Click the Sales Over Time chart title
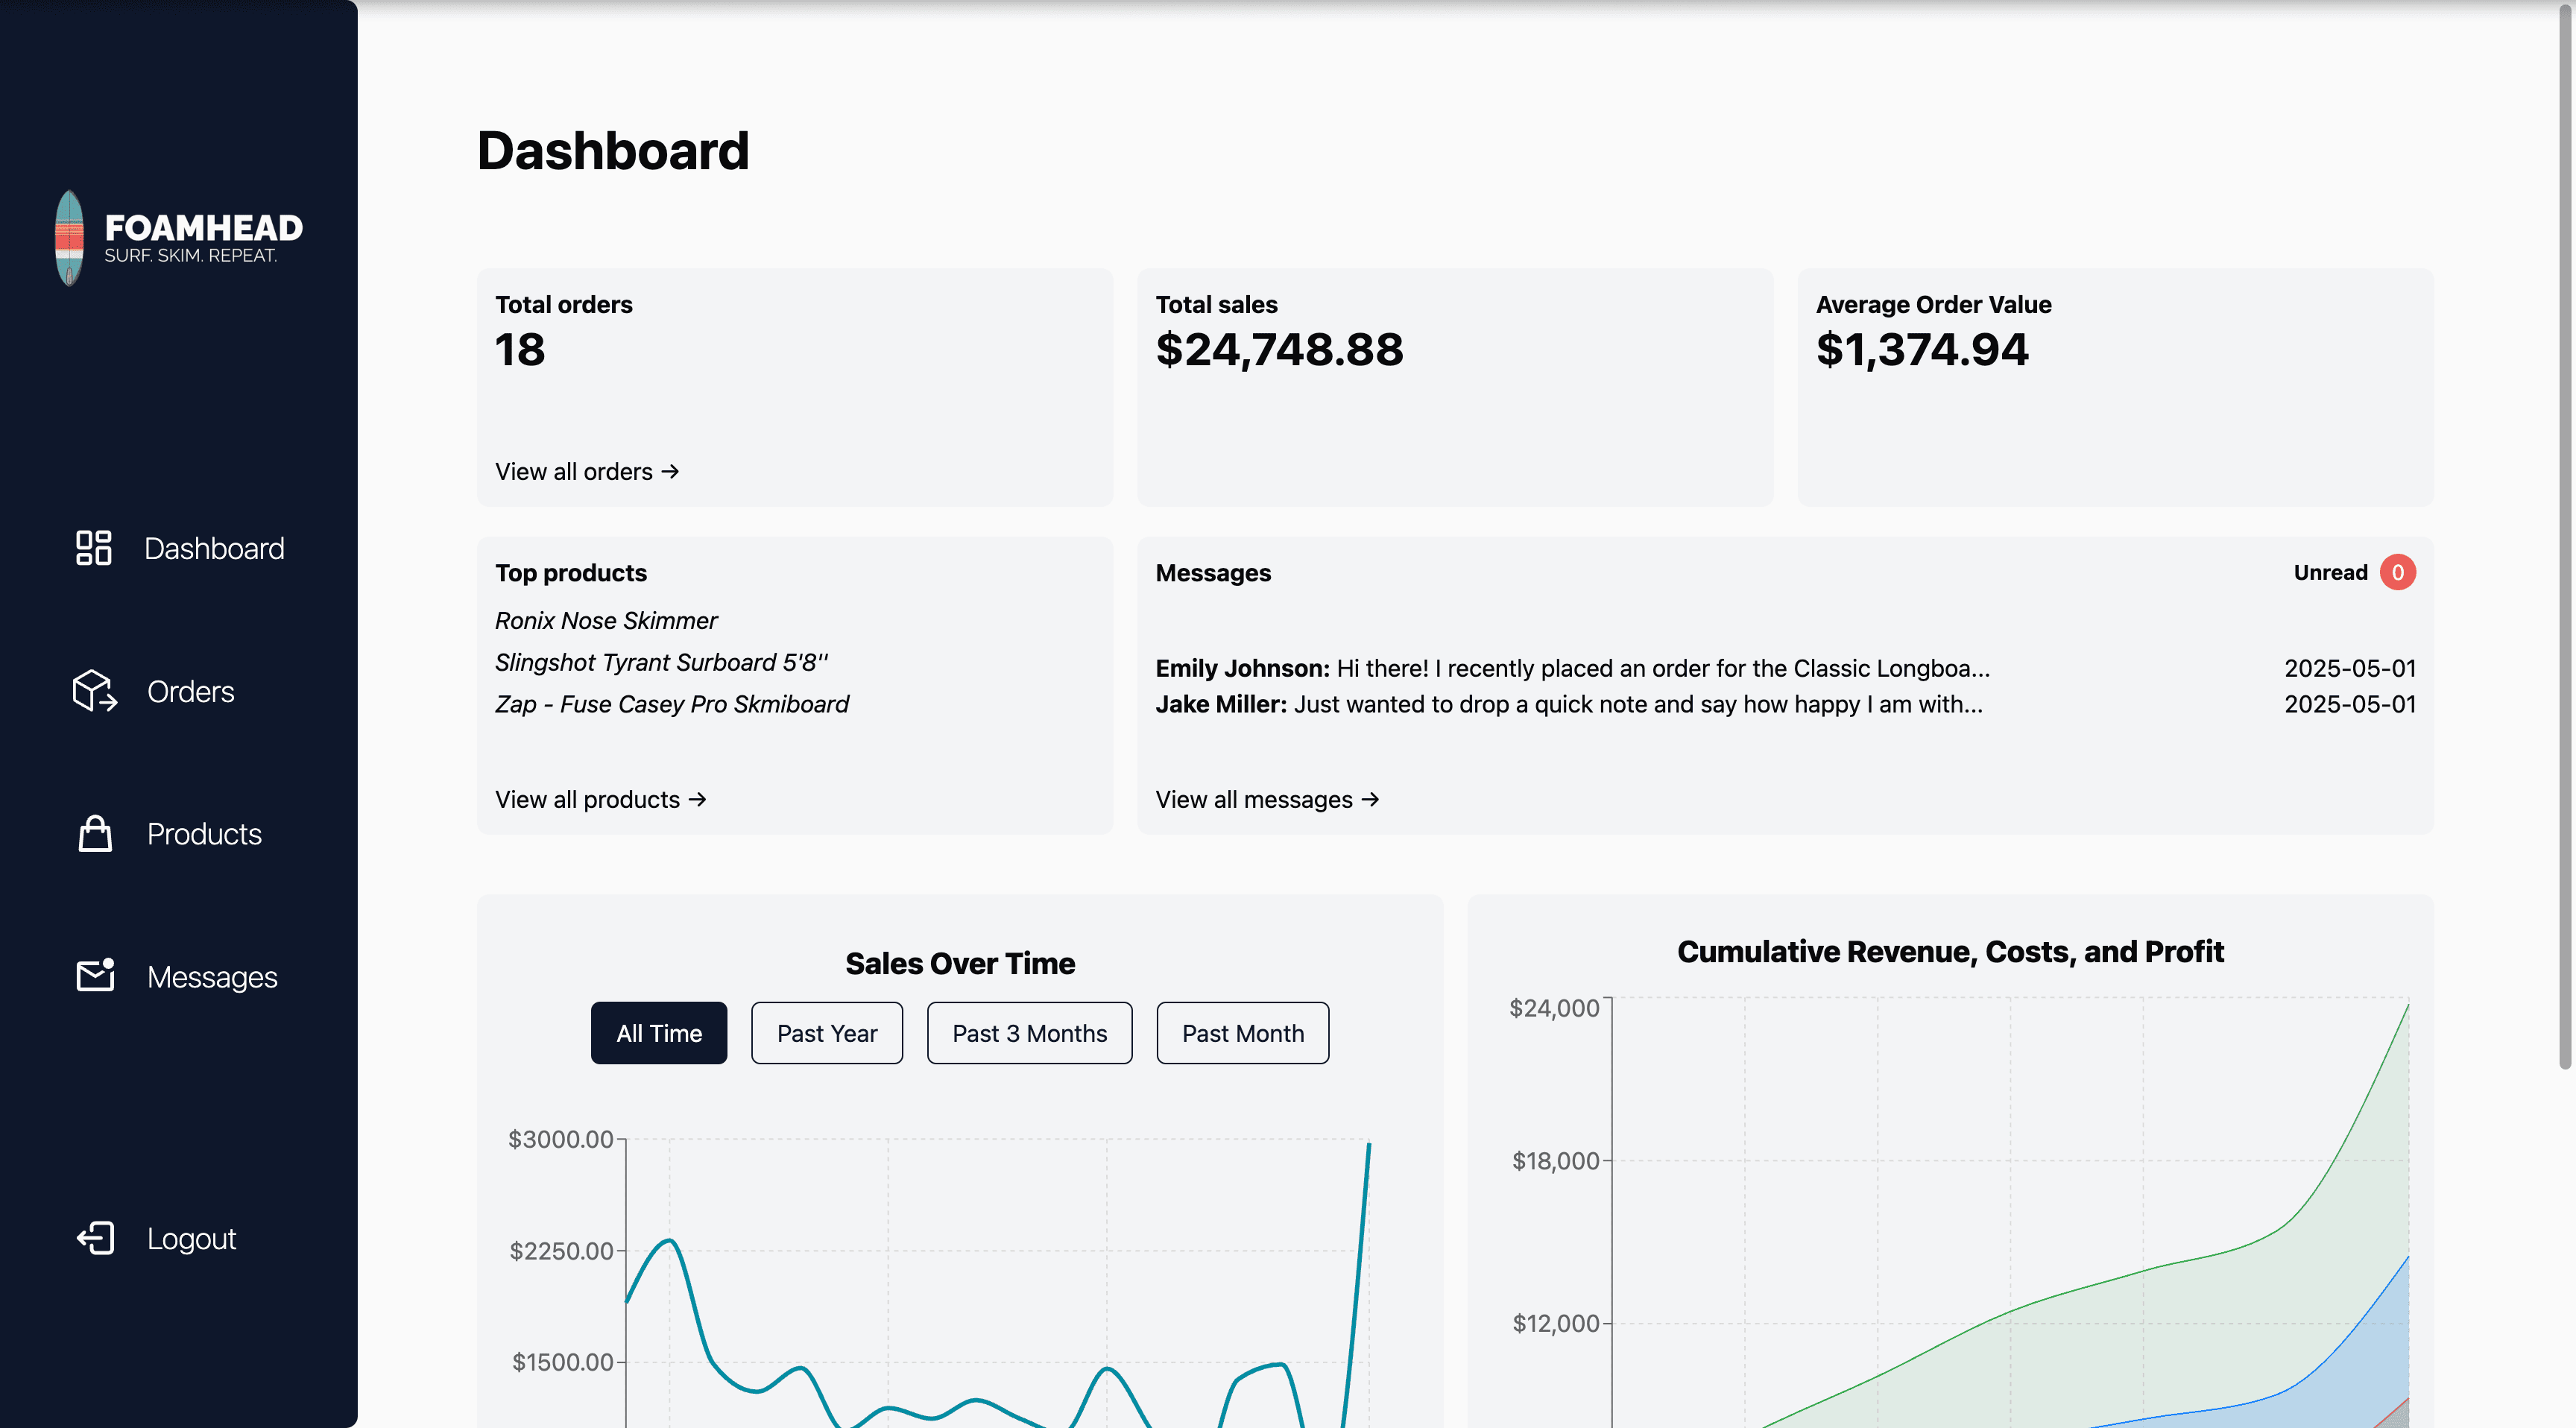The height and width of the screenshot is (1428, 2576). [x=960, y=963]
